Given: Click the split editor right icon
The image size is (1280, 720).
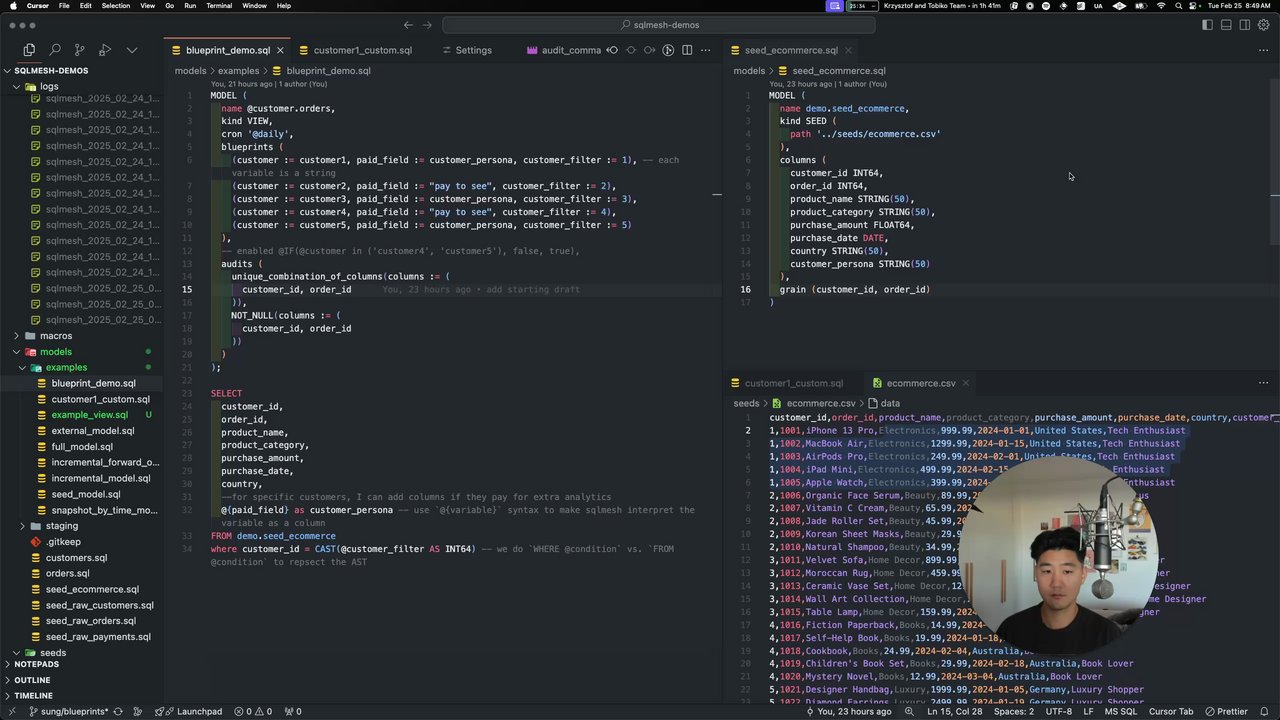Looking at the screenshot, I should click(x=688, y=50).
